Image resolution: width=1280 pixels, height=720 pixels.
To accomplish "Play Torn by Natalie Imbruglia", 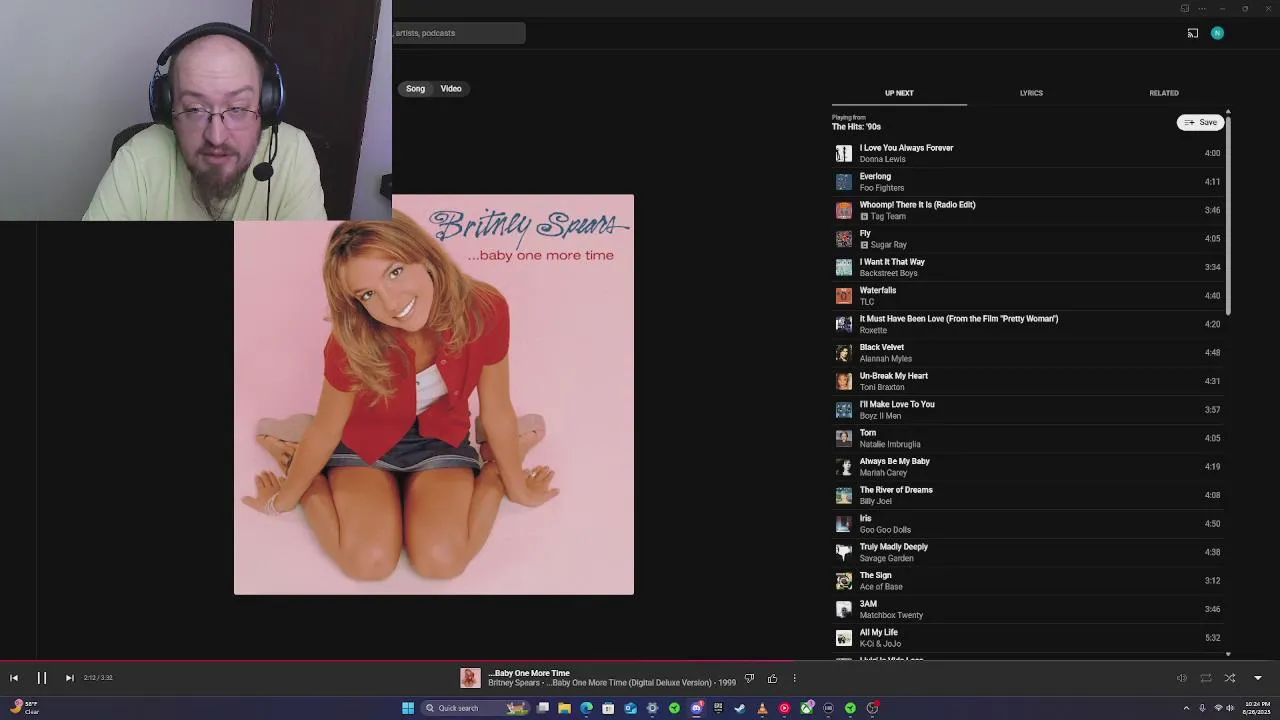I will click(1028, 438).
